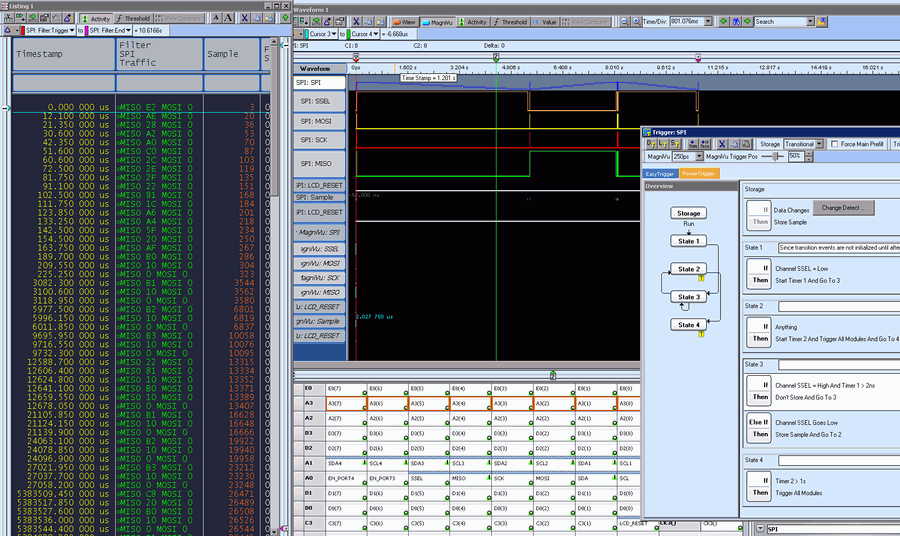The image size is (900, 536).
Task: Enable Force Main Prefill checkbox
Action: (x=835, y=144)
